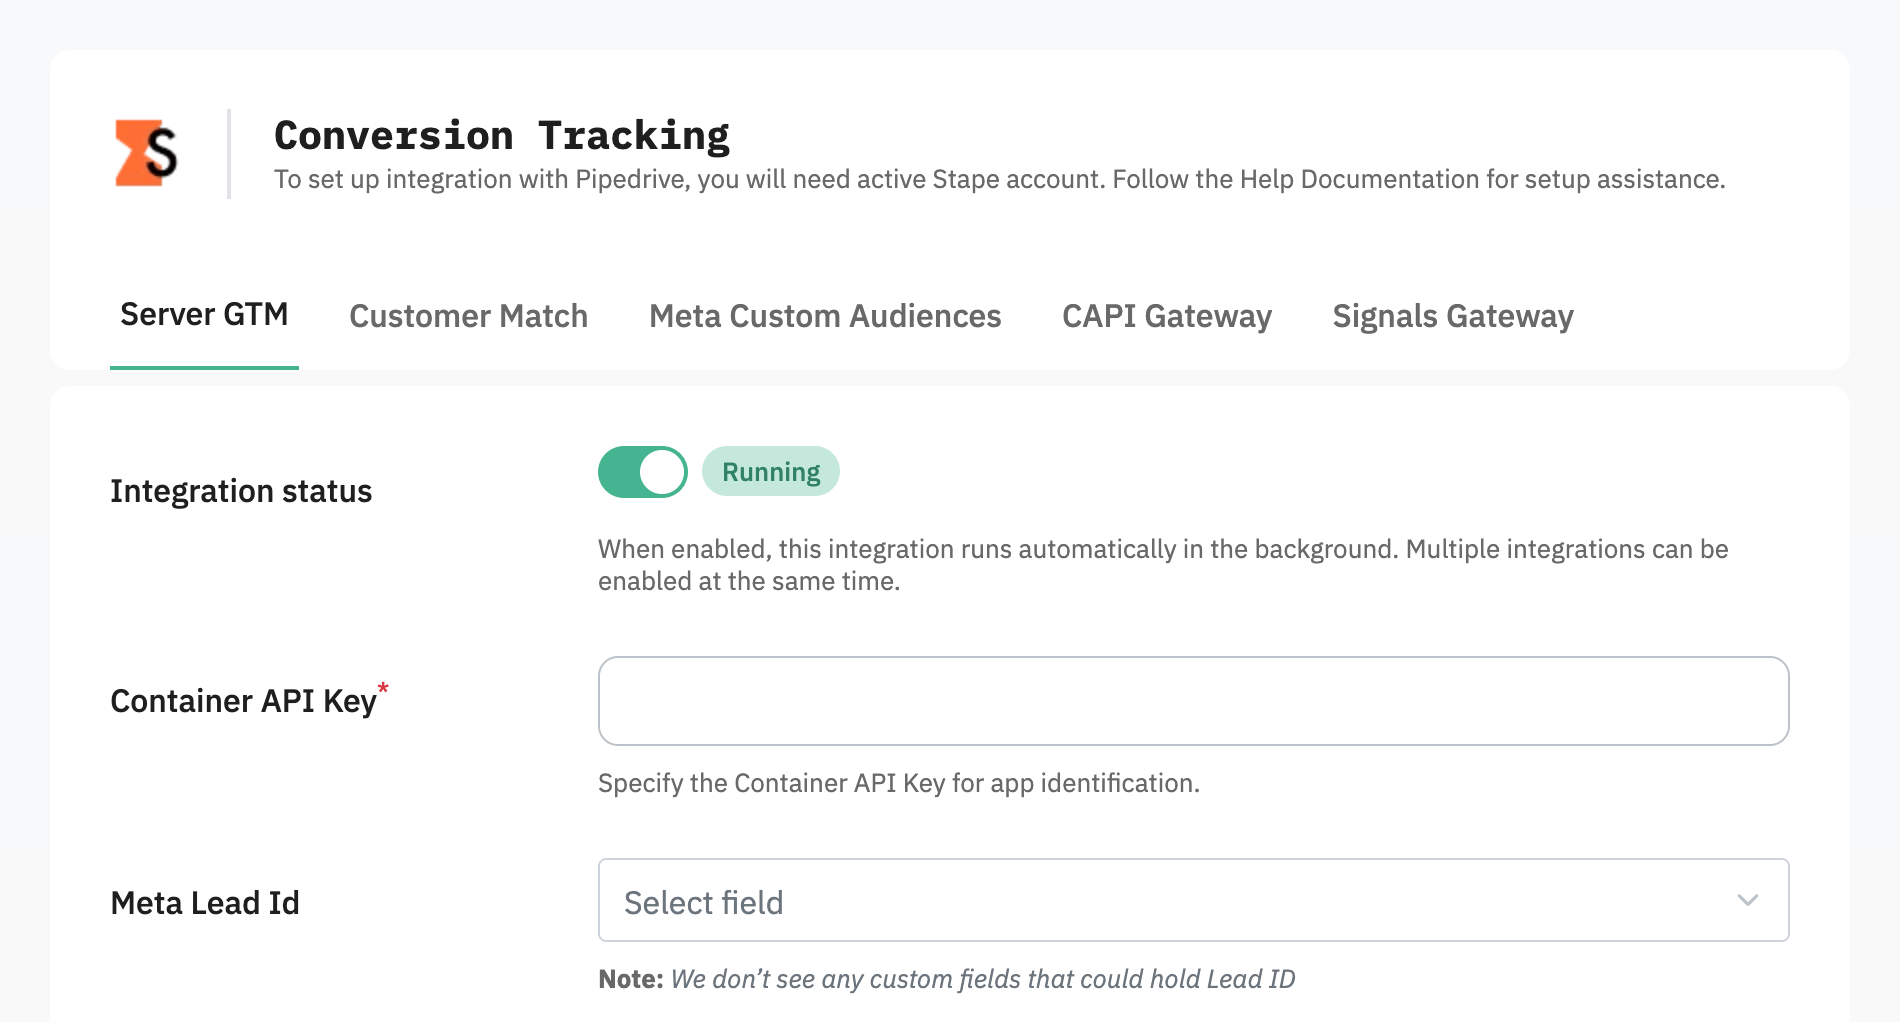Click the Meta Lead Id dropdown chevron
The height and width of the screenshot is (1022, 1900).
[1748, 900]
